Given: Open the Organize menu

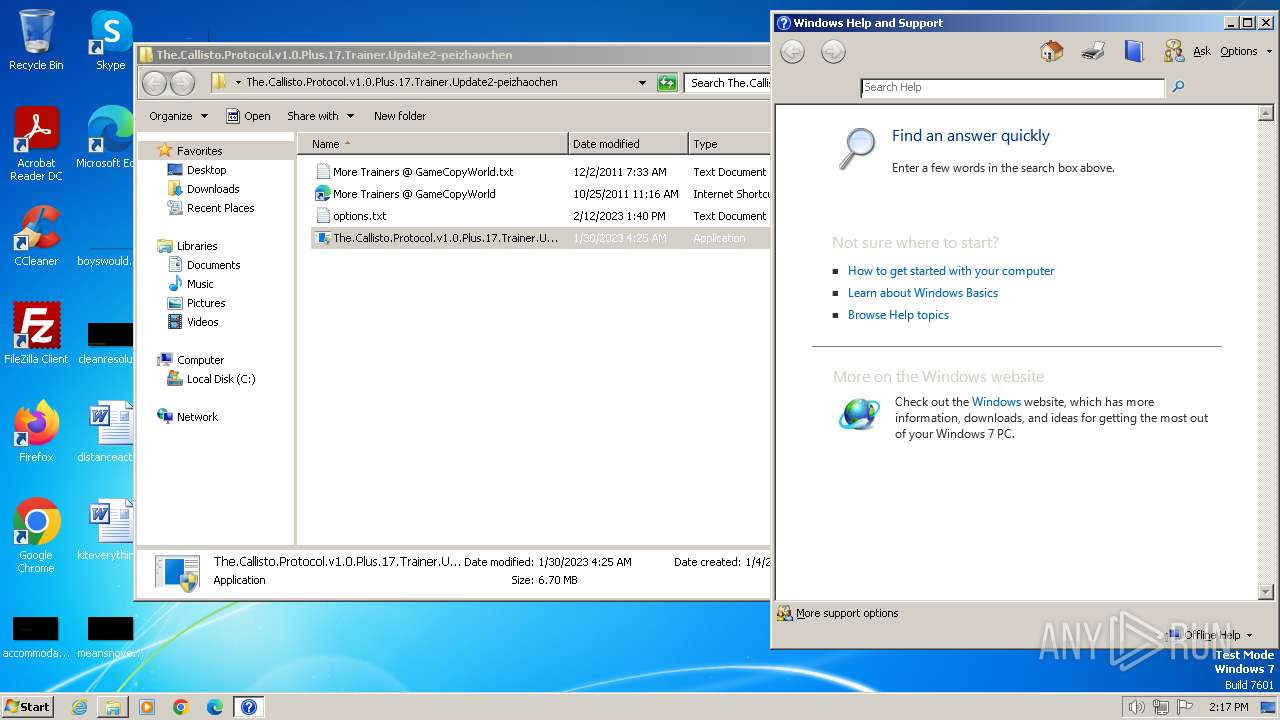Looking at the screenshot, I should (178, 116).
